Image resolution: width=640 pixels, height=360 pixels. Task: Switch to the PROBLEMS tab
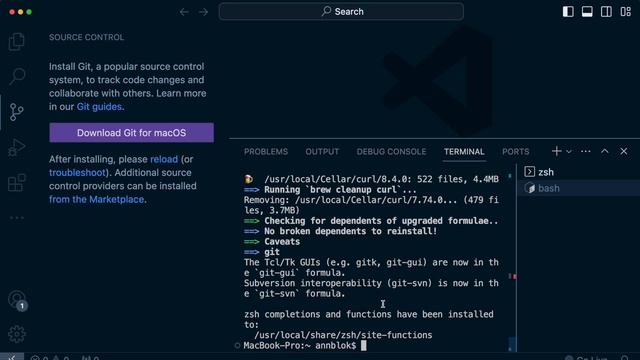coord(266,151)
